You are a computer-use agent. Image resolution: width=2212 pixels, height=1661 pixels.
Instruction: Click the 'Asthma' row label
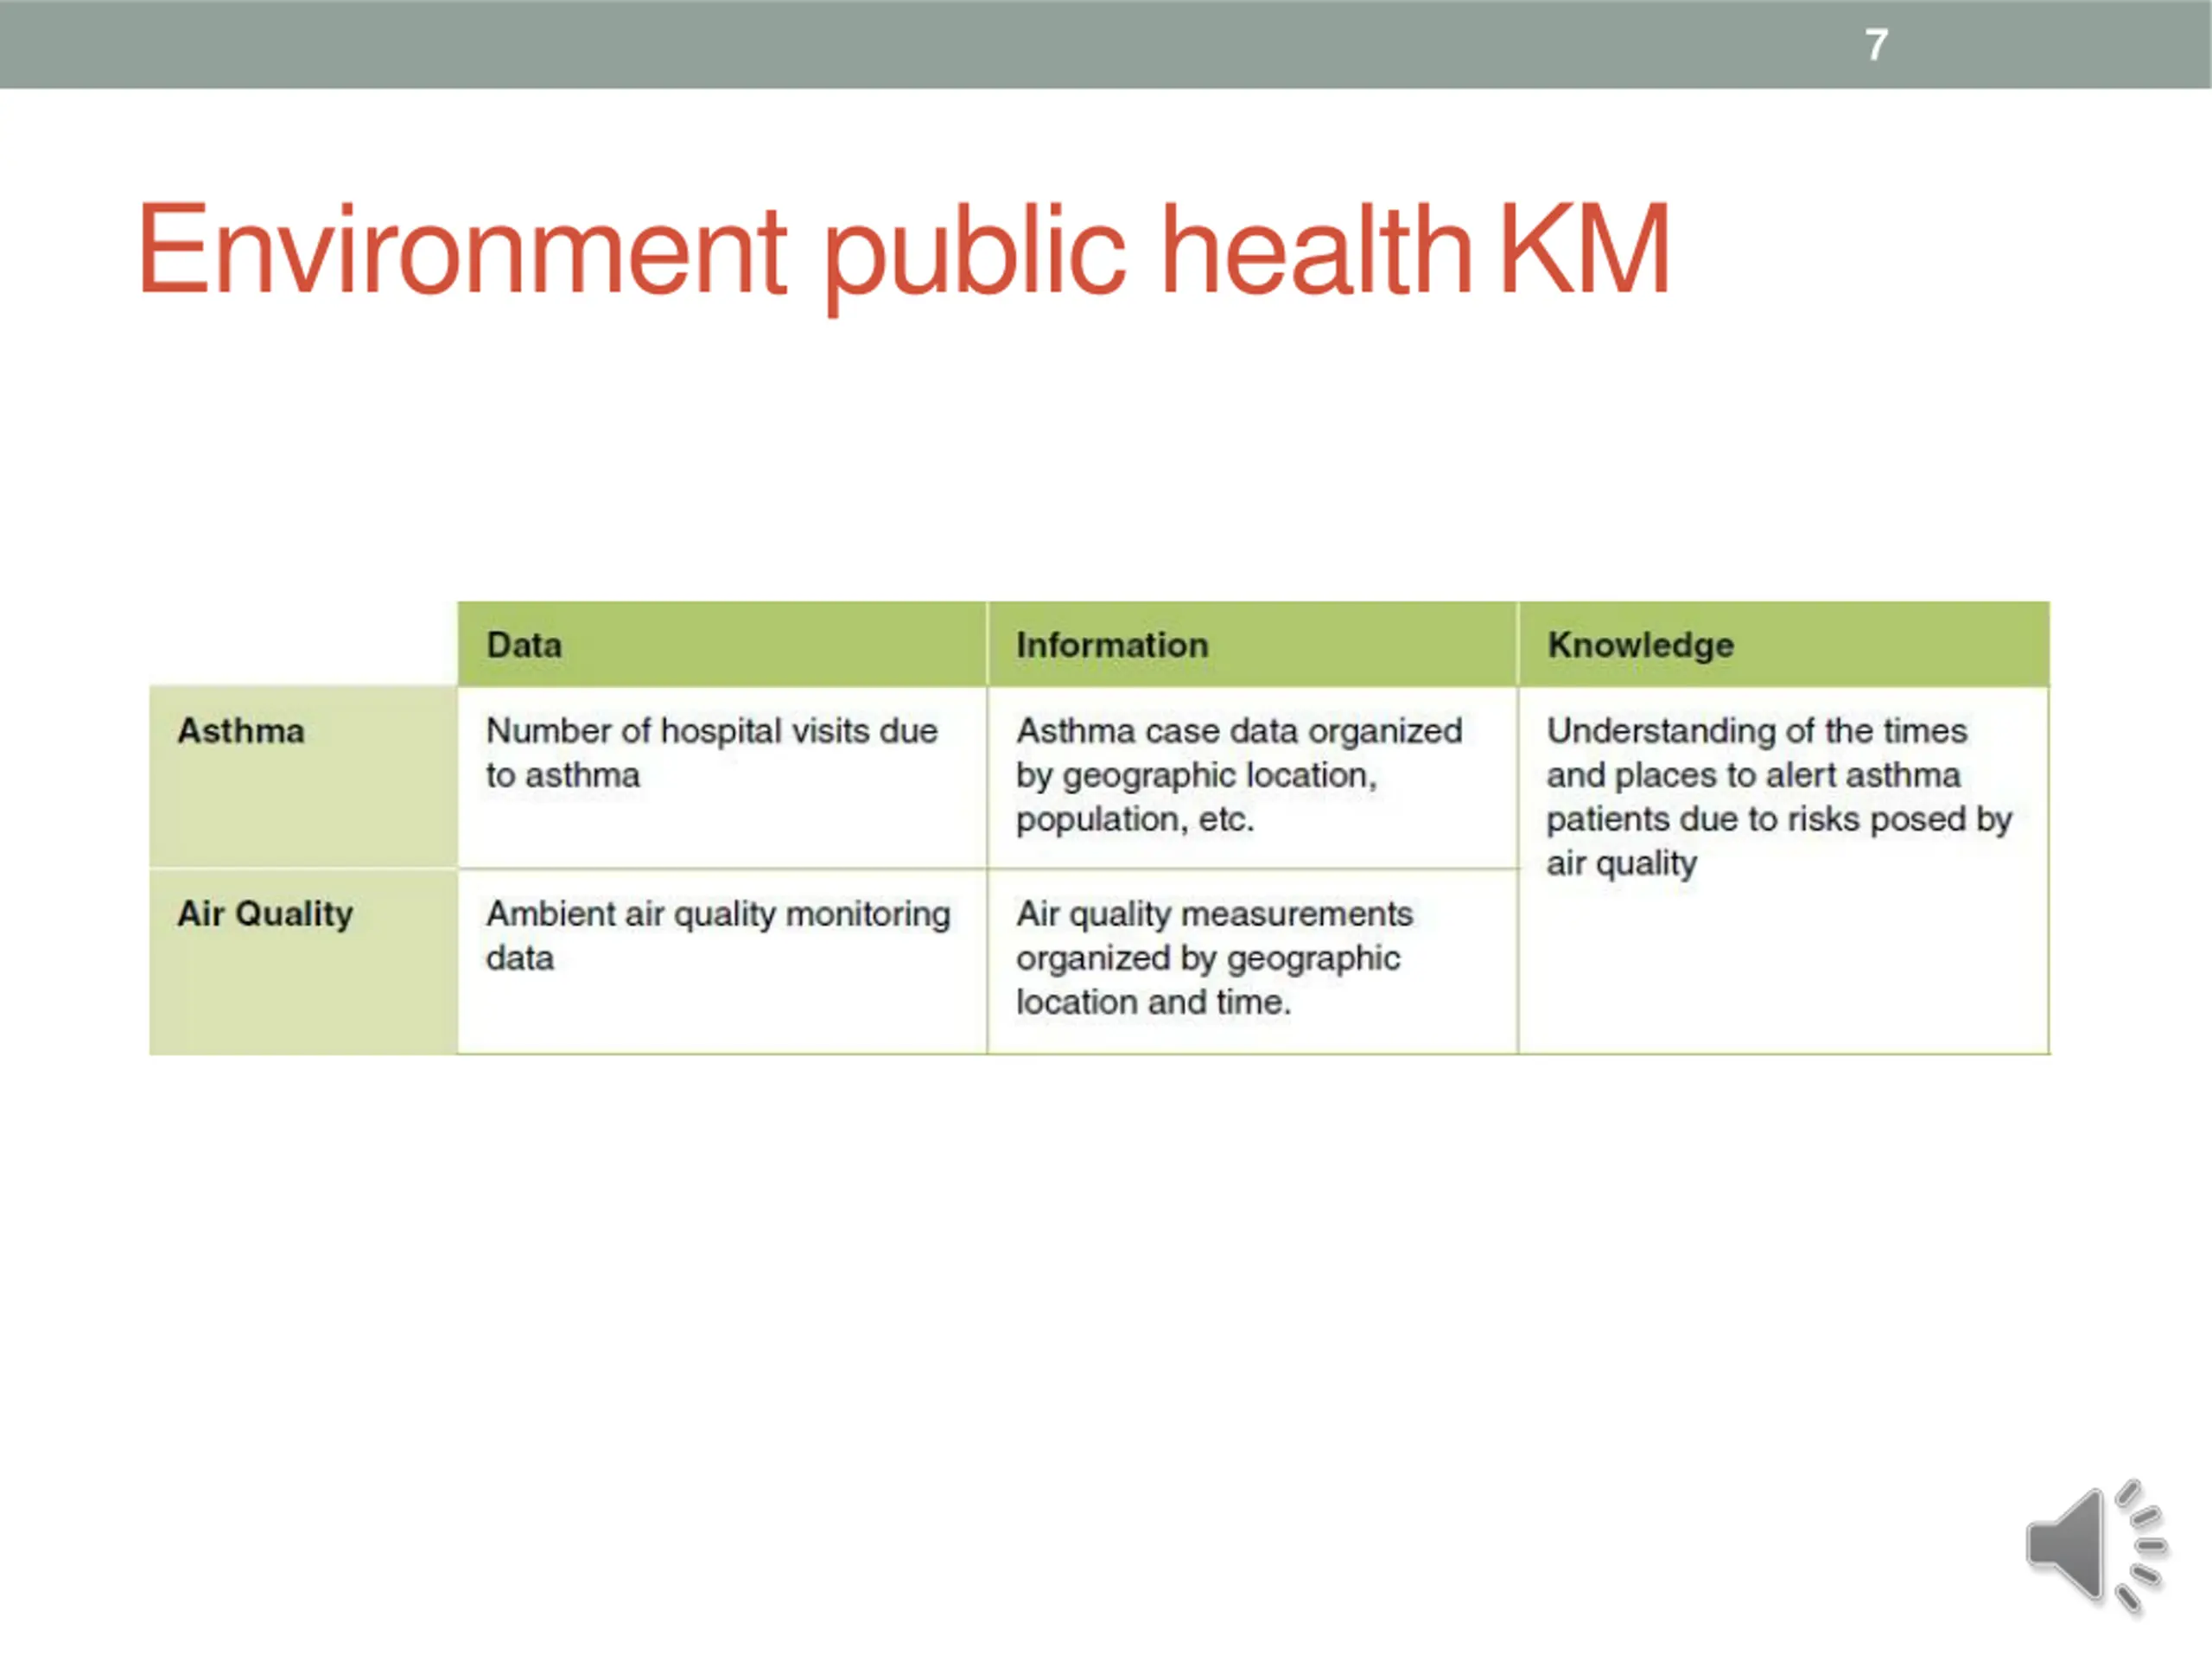pos(303,777)
